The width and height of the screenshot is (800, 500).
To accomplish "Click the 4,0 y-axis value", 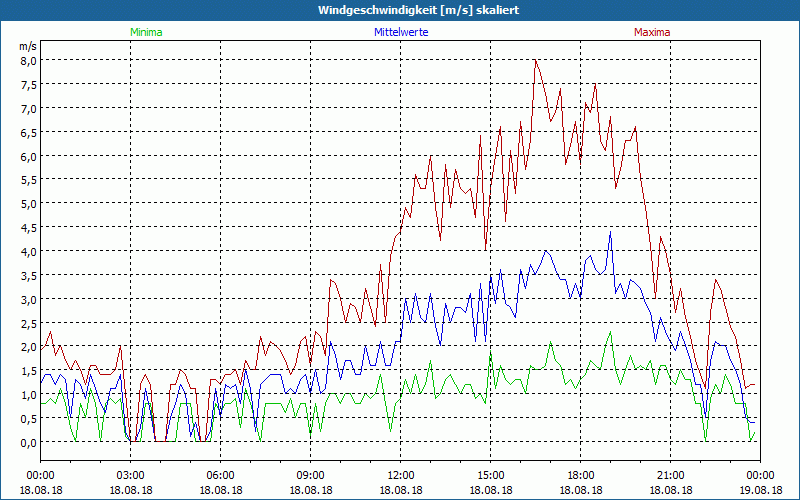I will [x=29, y=252].
